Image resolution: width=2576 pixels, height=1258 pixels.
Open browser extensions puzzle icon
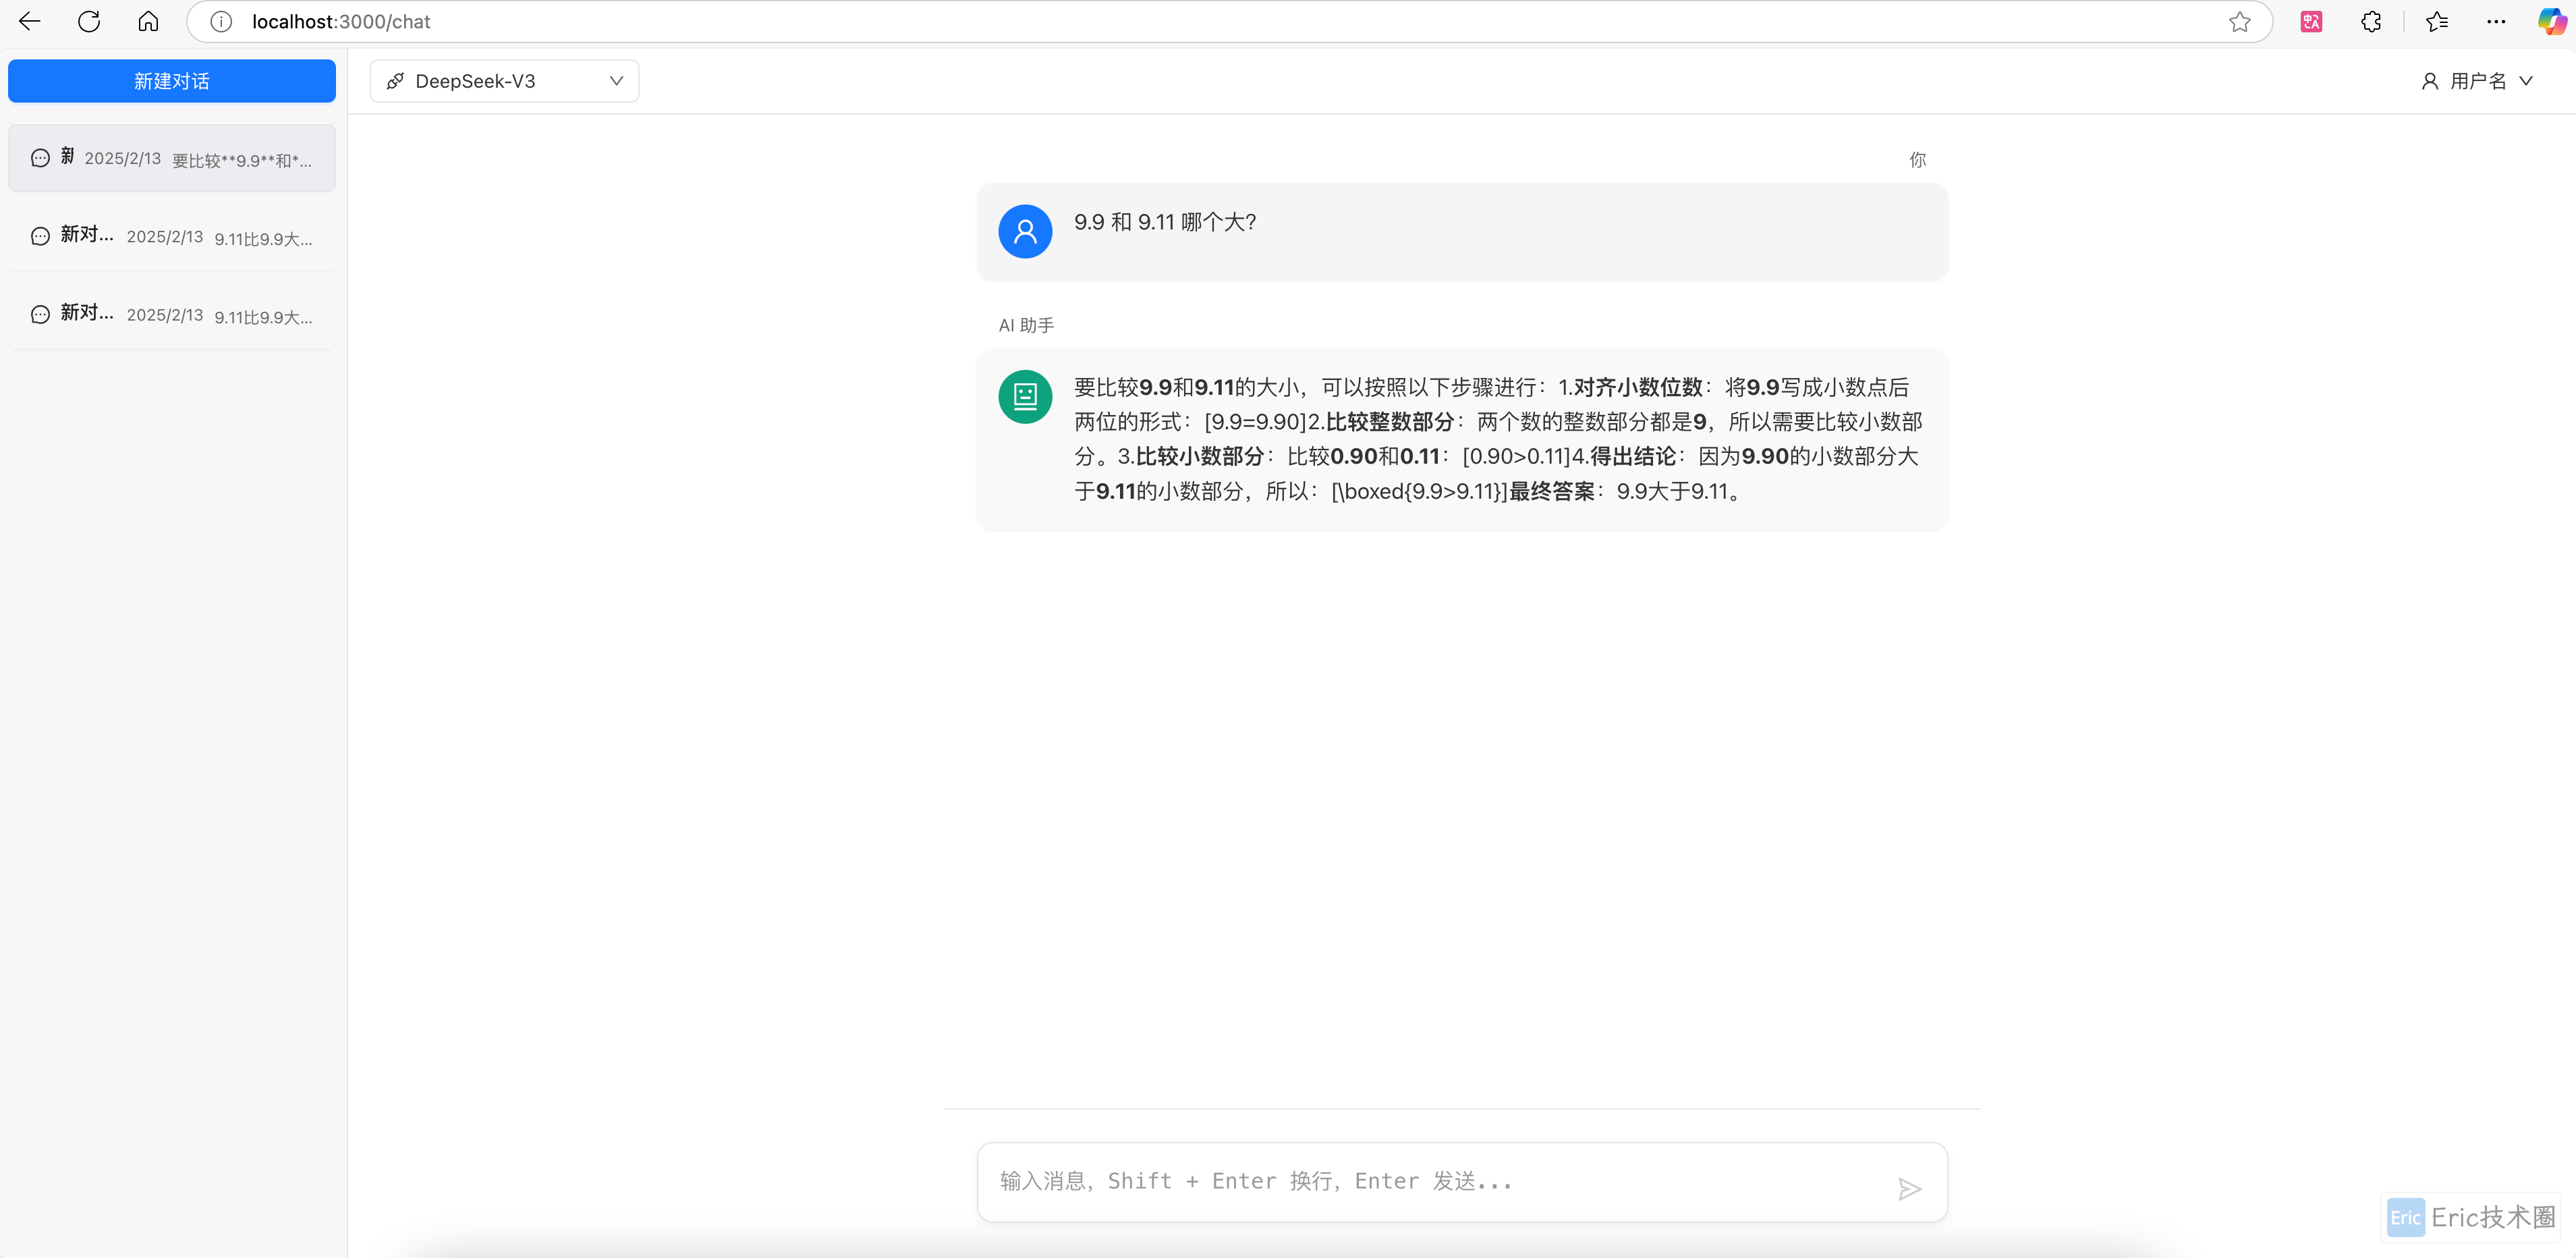click(x=2371, y=22)
